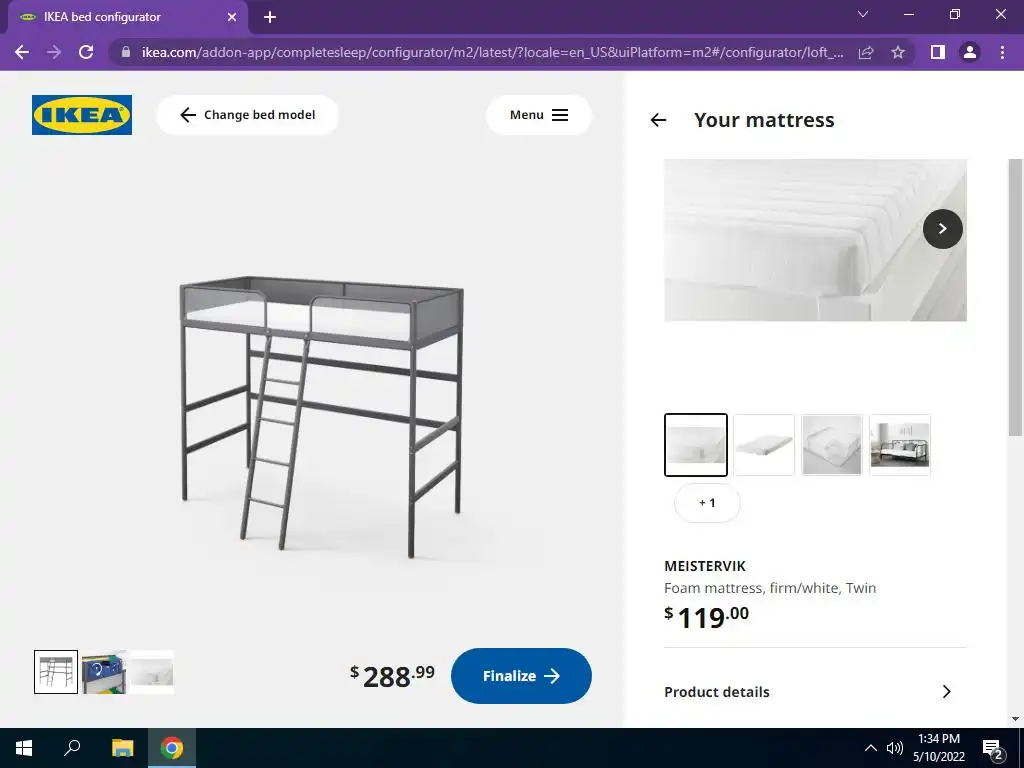The image size is (1024, 768).
Task: Click the IKEA logo
Action: click(x=82, y=115)
